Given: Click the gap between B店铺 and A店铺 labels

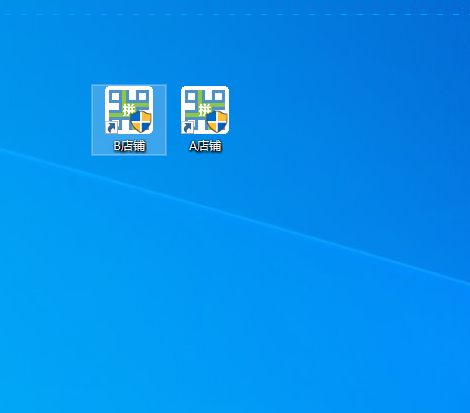Looking at the screenshot, I should pyautogui.click(x=174, y=146).
